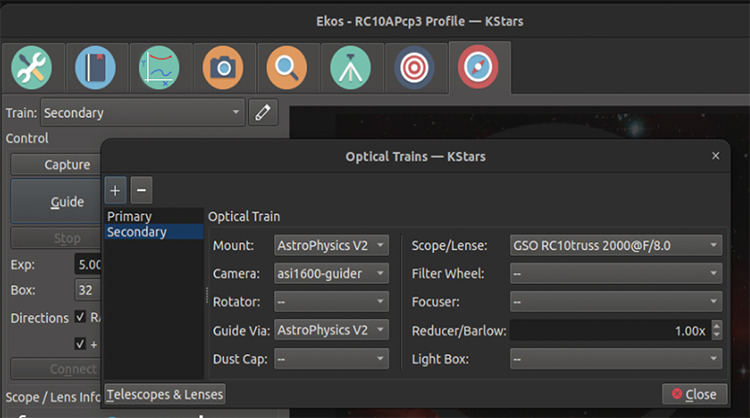Open the Align tab with target icon
The image size is (750, 418).
(415, 67)
